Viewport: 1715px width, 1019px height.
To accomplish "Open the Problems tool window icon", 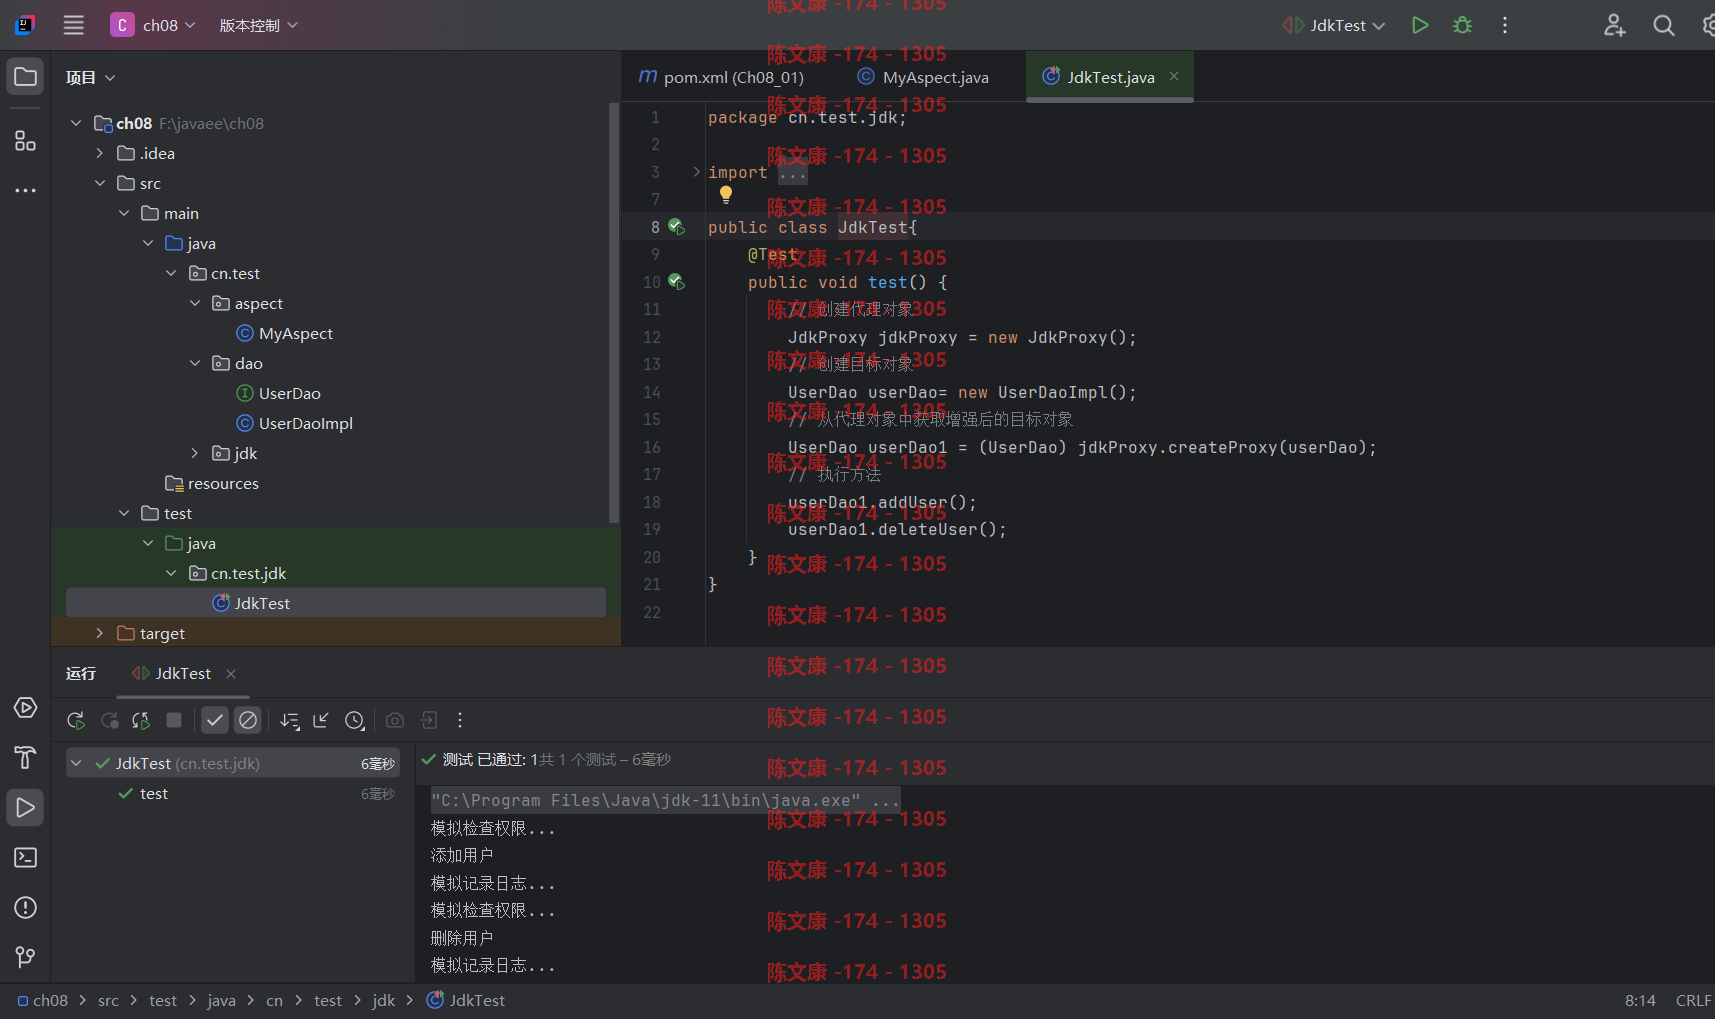I will [25, 908].
